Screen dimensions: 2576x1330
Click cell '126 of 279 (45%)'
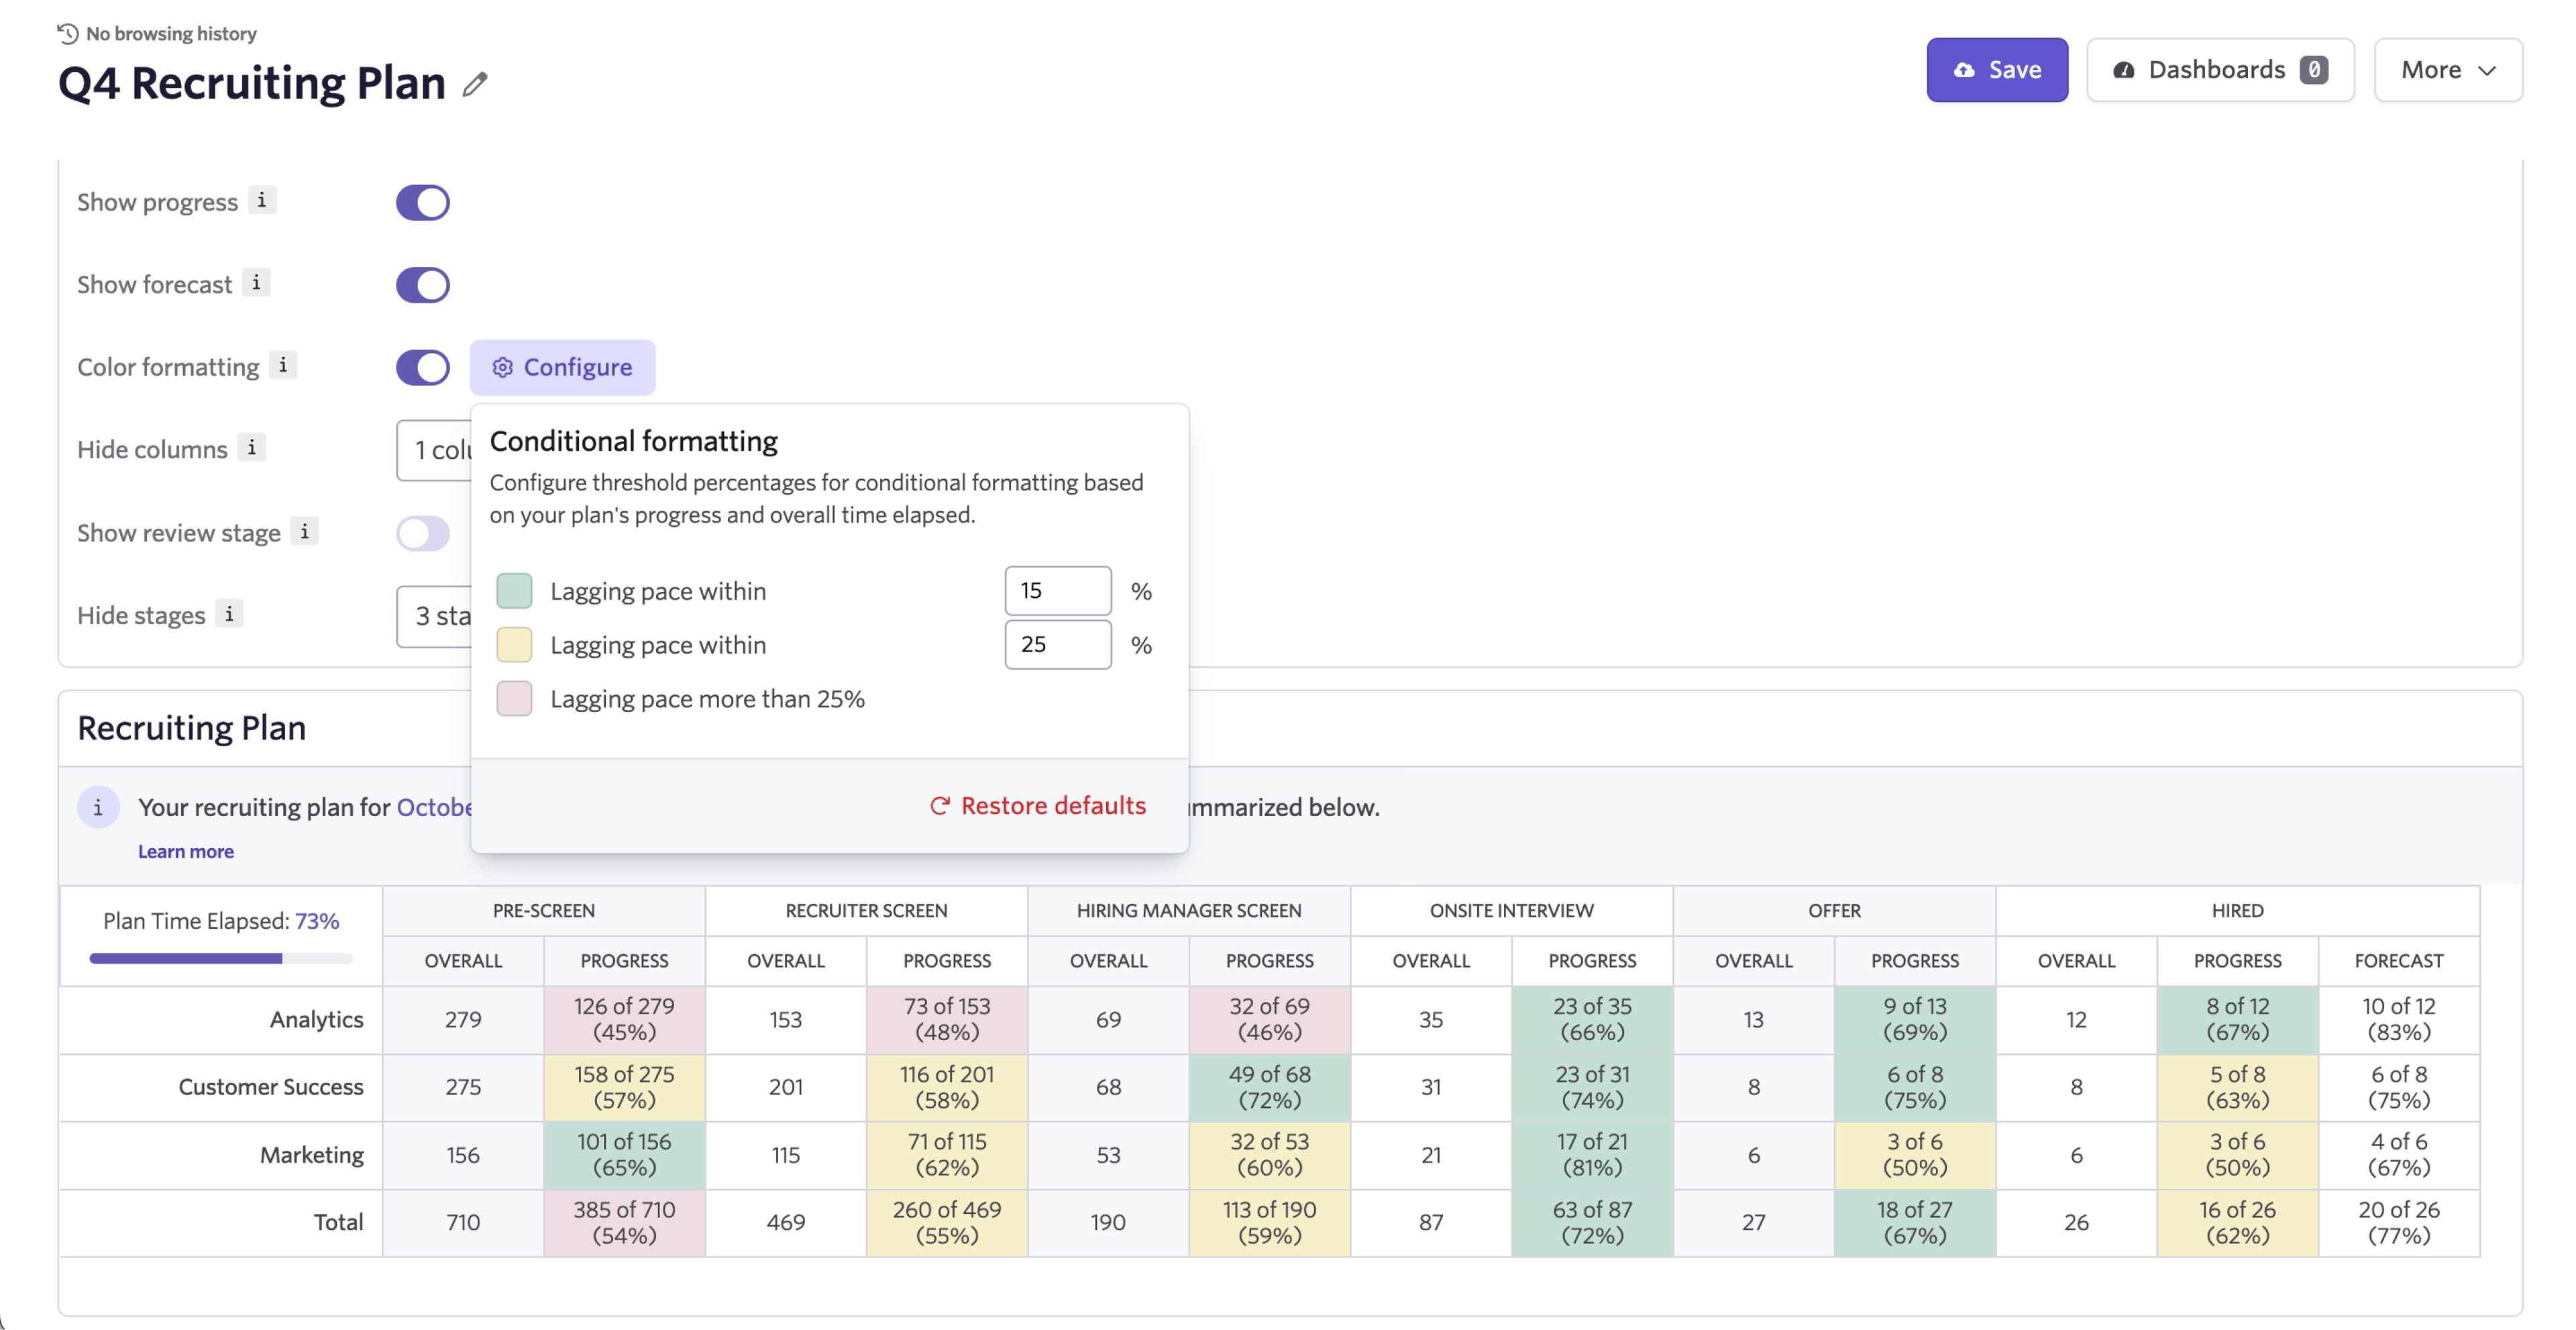coord(624,1020)
